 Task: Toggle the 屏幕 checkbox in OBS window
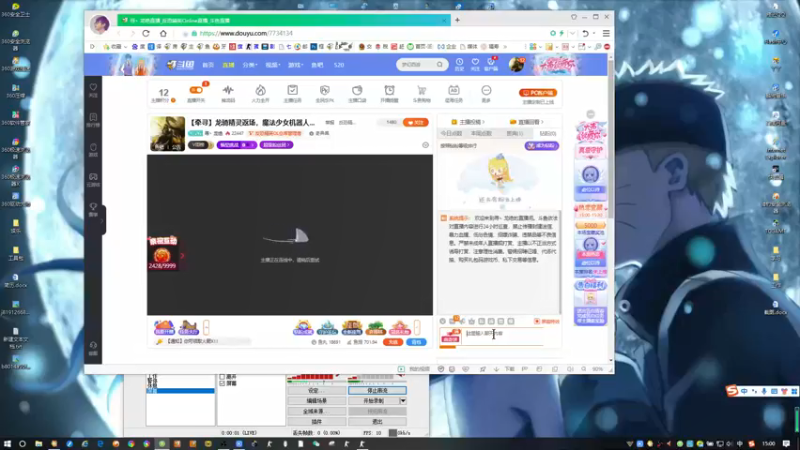click(222, 383)
